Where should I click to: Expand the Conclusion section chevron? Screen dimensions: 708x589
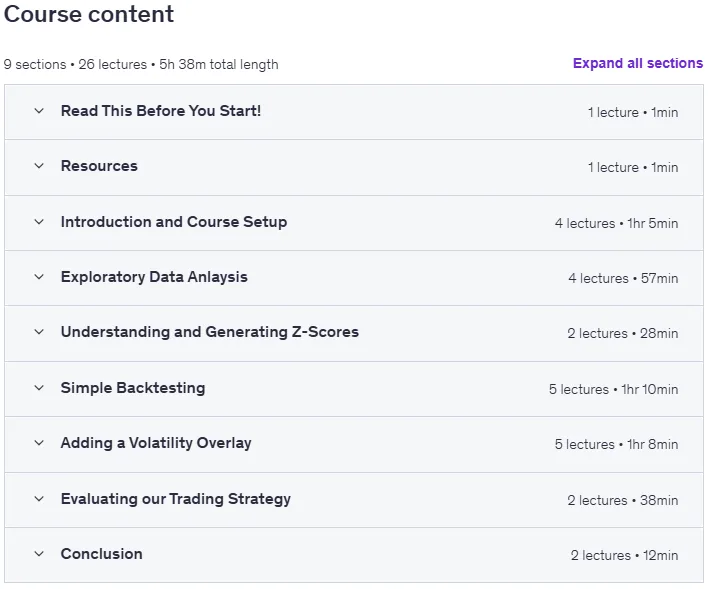(x=39, y=554)
